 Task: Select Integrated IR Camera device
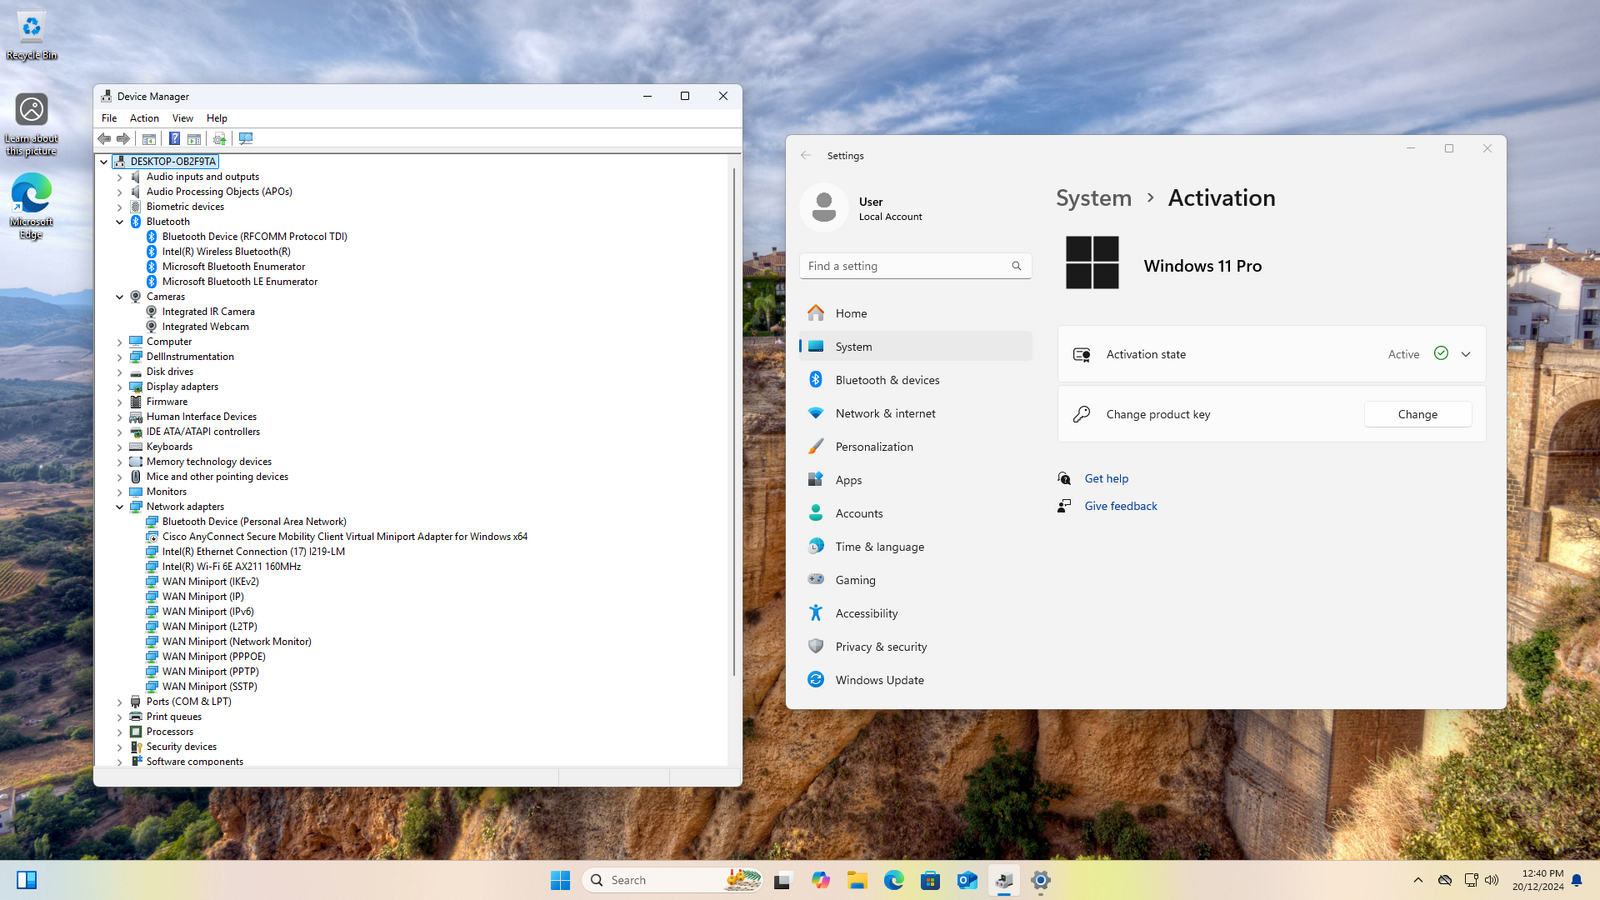pyautogui.click(x=208, y=312)
